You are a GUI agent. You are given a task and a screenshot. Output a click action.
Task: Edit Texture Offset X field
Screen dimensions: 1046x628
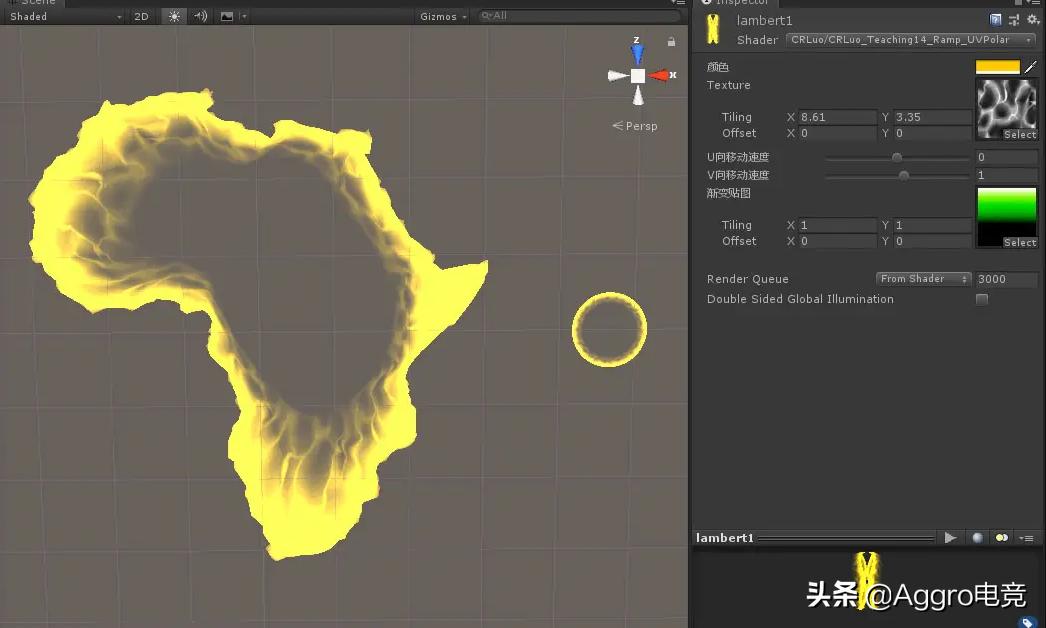838,133
